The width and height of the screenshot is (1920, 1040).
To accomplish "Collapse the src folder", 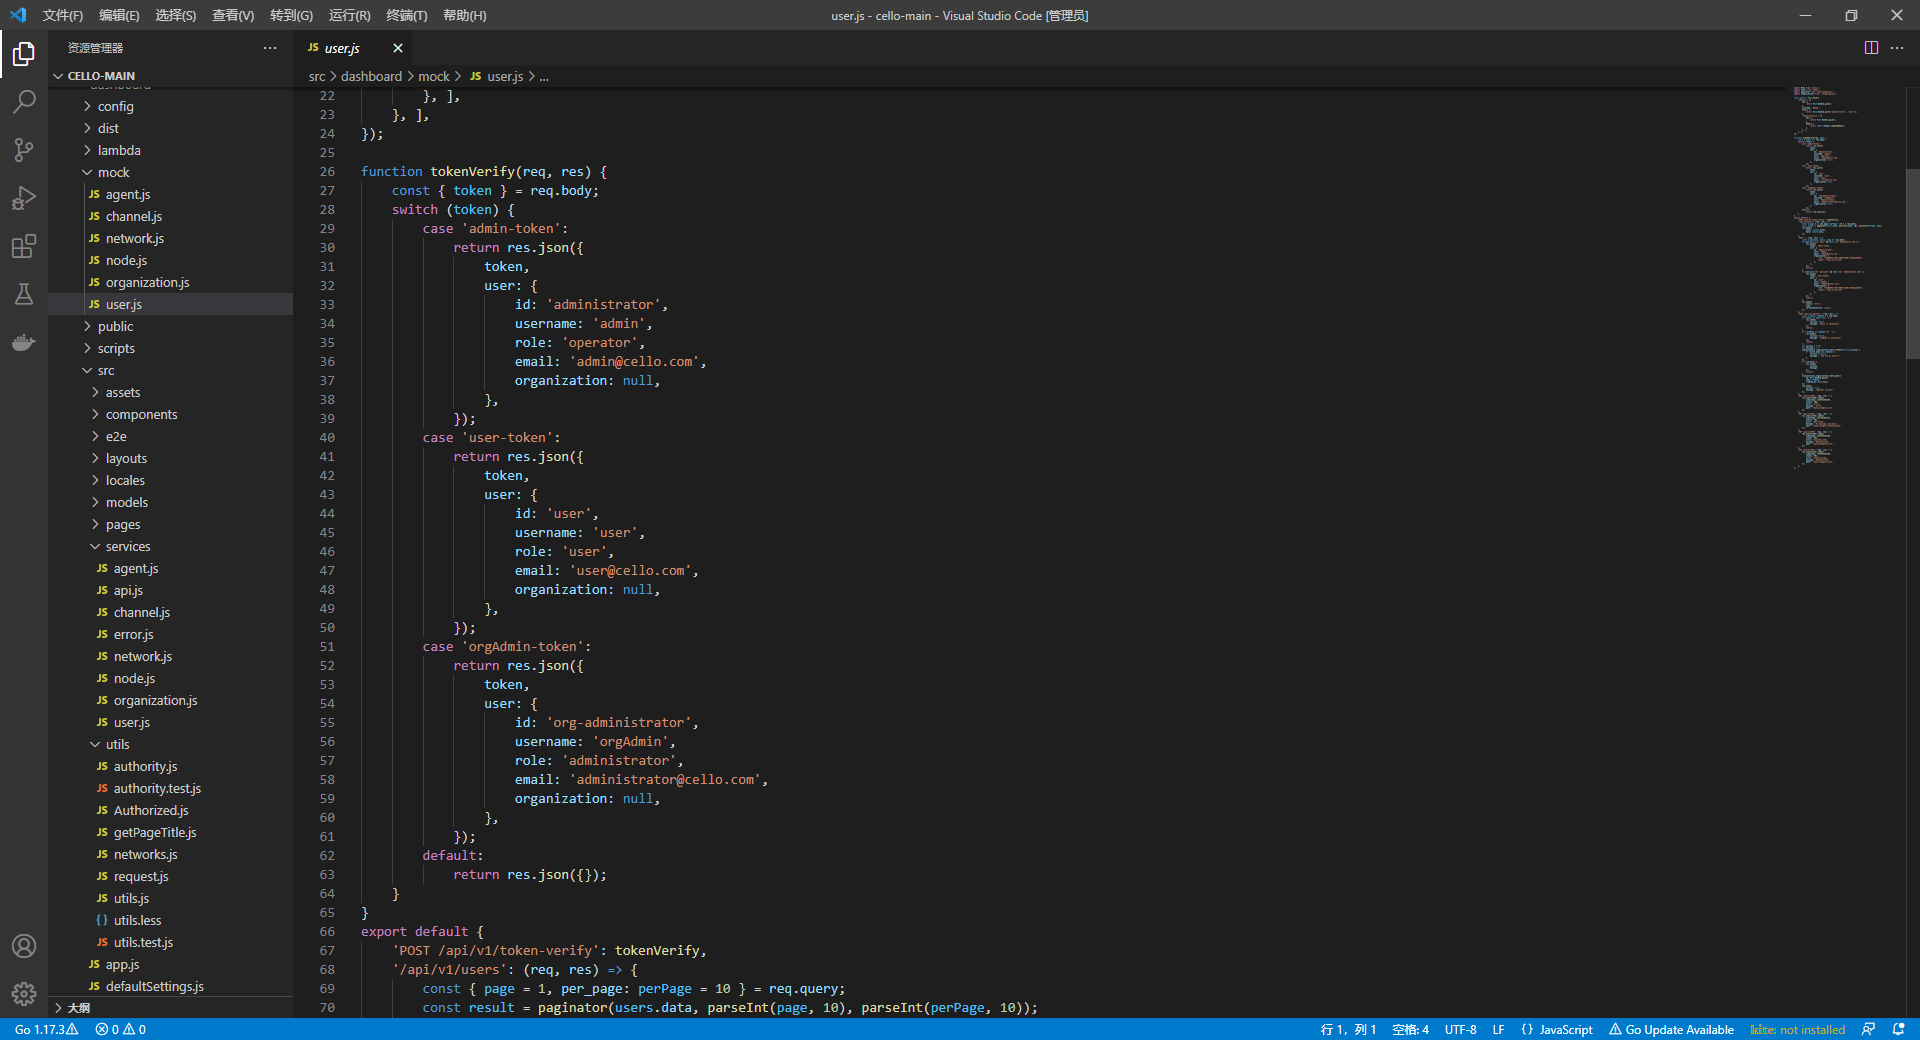I will tap(170, 370).
